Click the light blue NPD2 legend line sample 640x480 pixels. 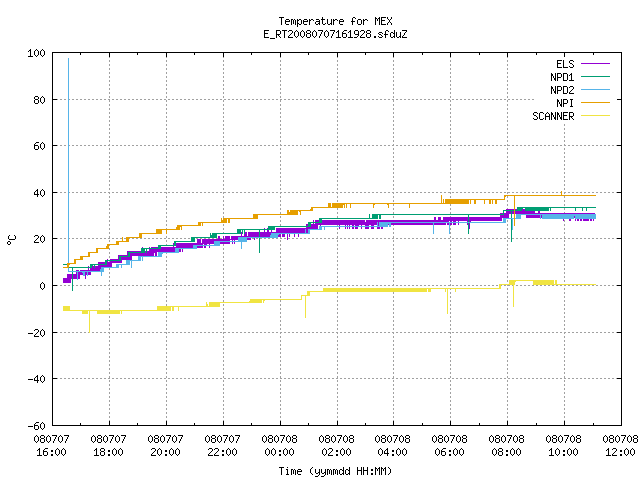coord(595,90)
